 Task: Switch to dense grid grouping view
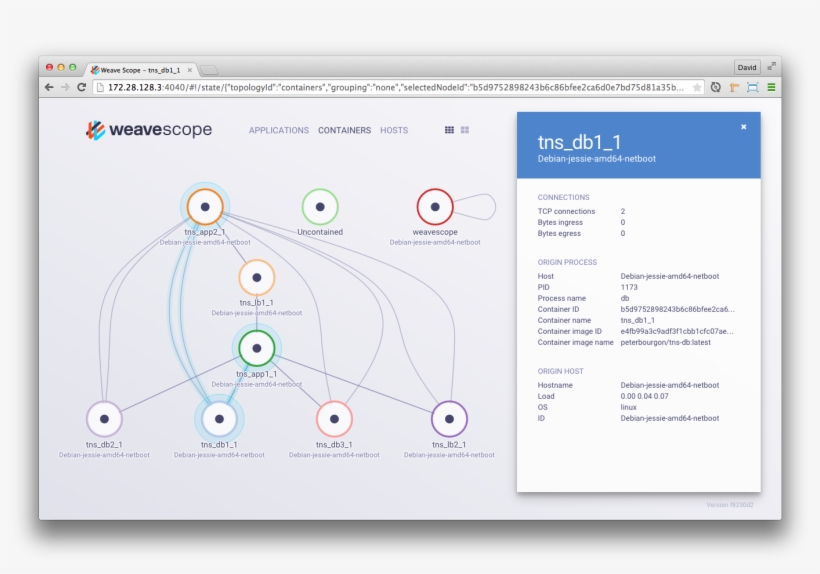pyautogui.click(x=450, y=130)
